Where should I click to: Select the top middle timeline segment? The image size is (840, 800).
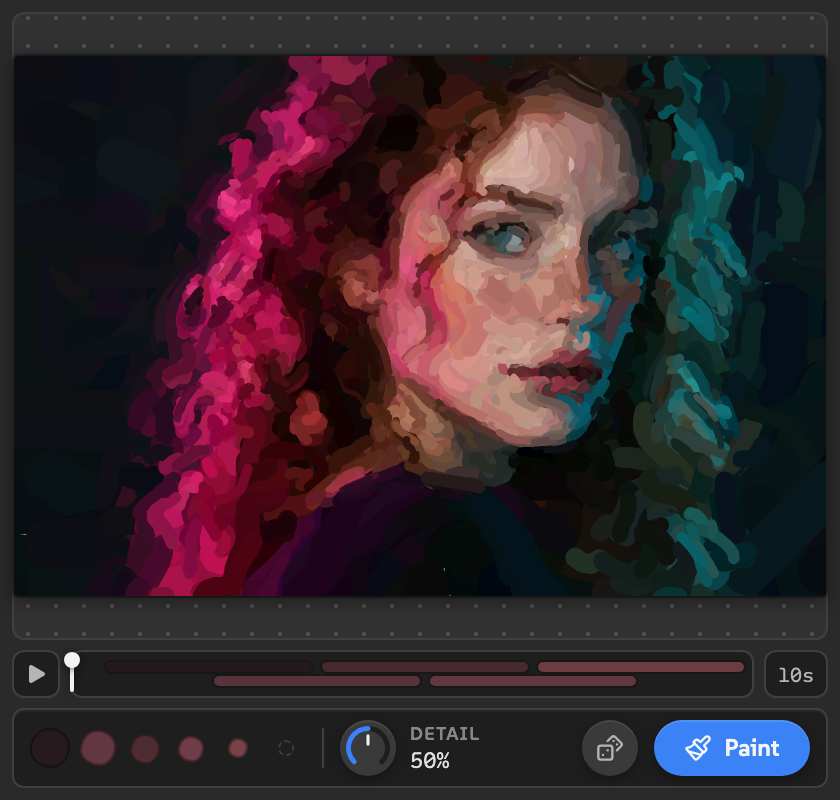point(425,667)
